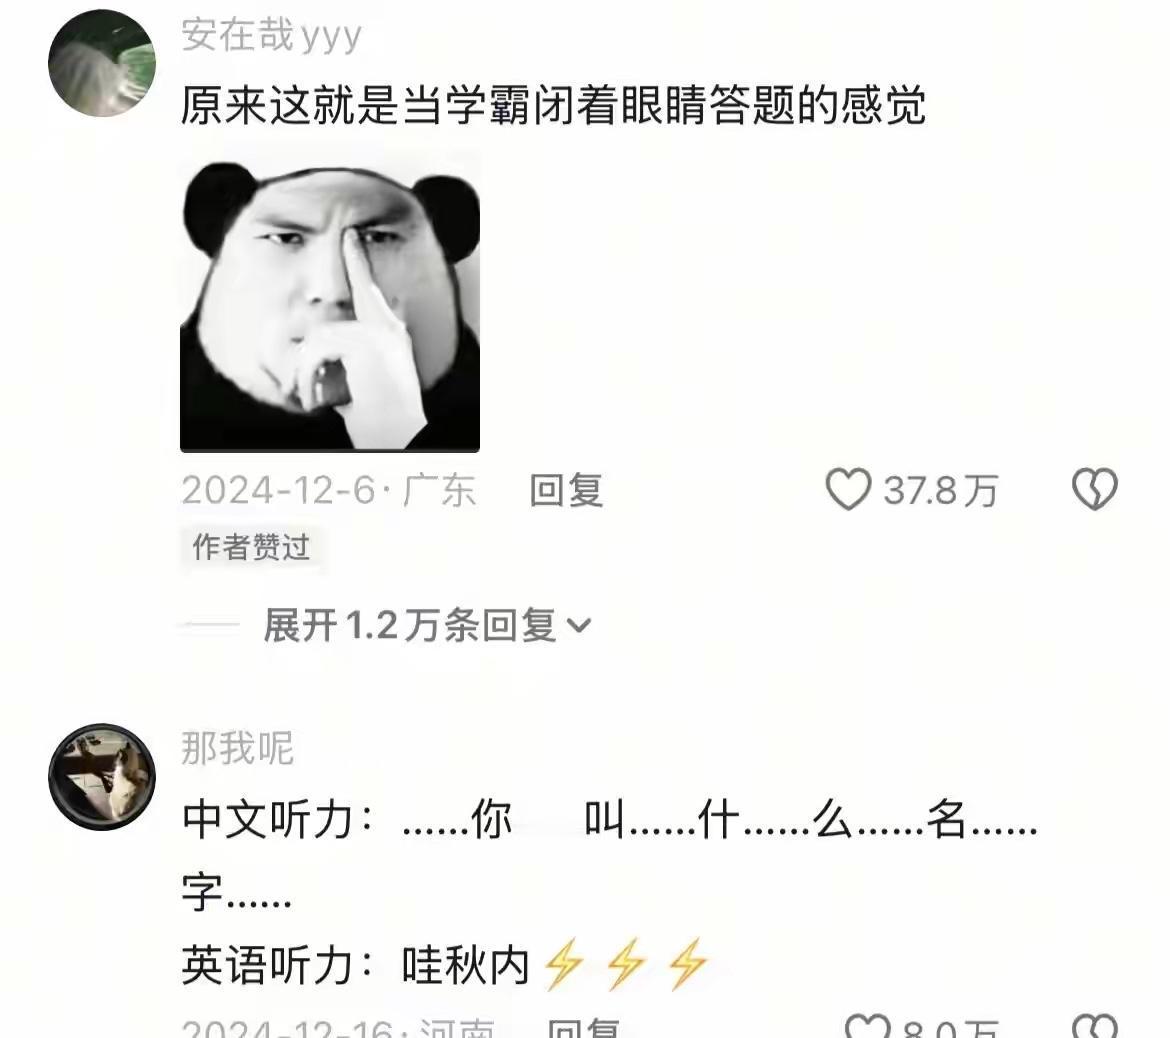
Task: Click 回复 under 那我呢's comment
Action: [584, 1028]
